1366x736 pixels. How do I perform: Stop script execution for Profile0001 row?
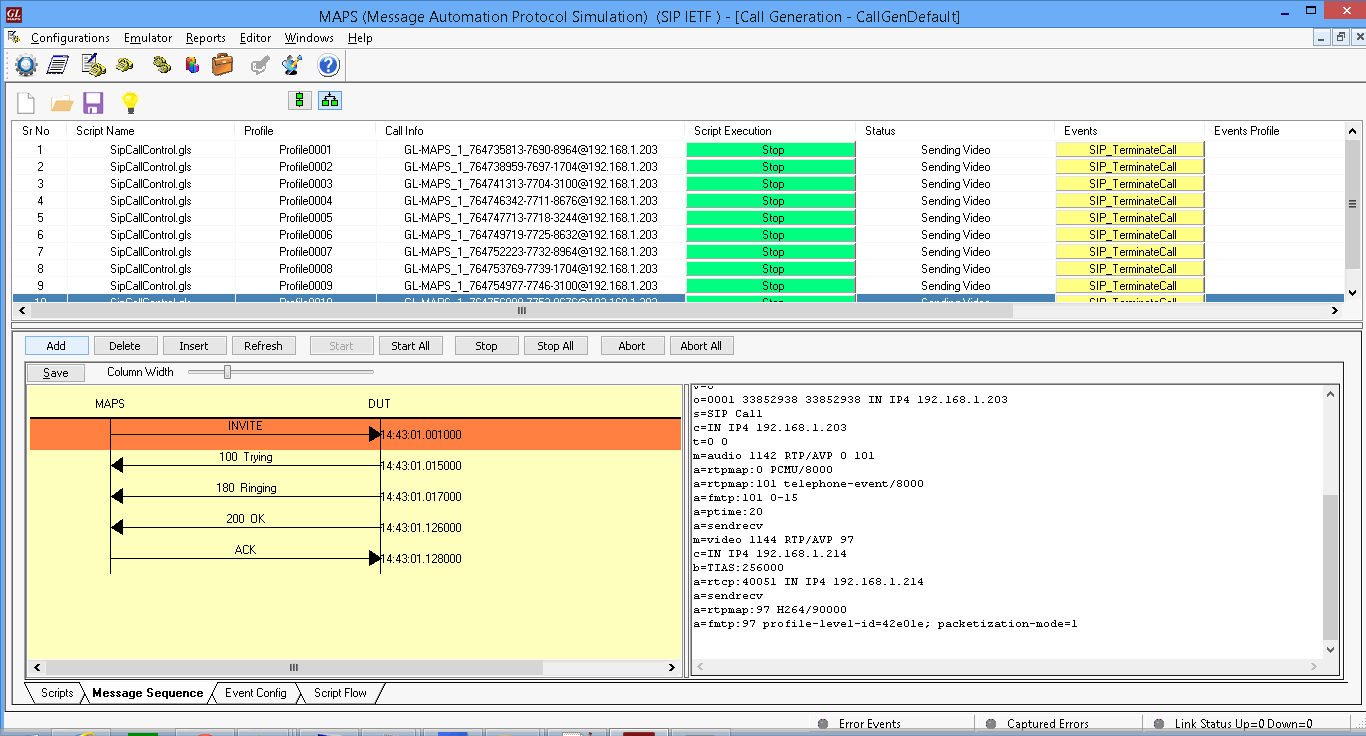(x=771, y=150)
